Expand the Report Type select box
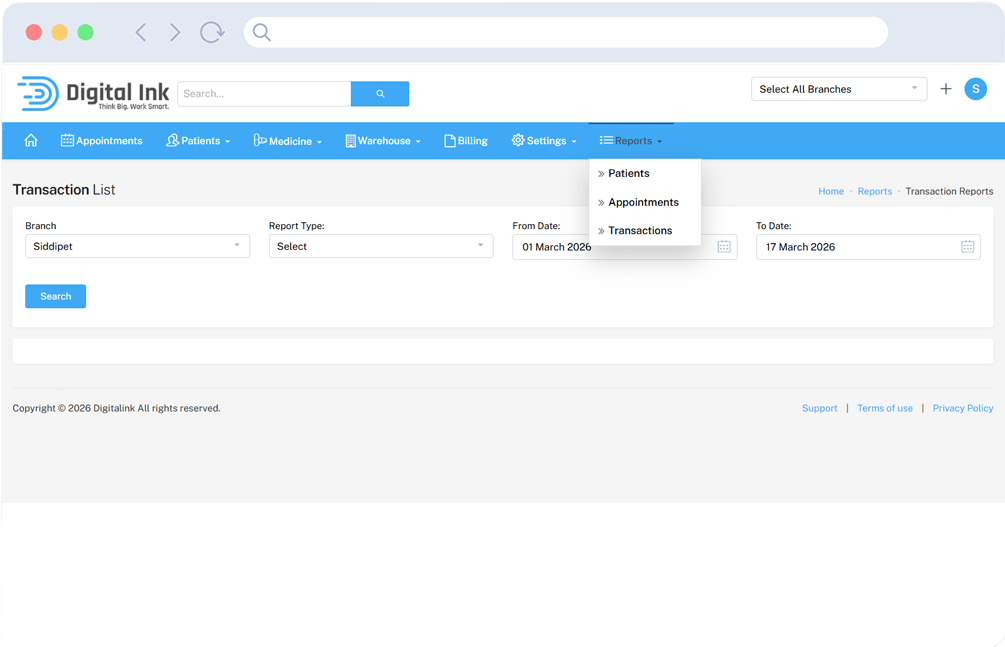This screenshot has width=1005, height=647. [380, 246]
